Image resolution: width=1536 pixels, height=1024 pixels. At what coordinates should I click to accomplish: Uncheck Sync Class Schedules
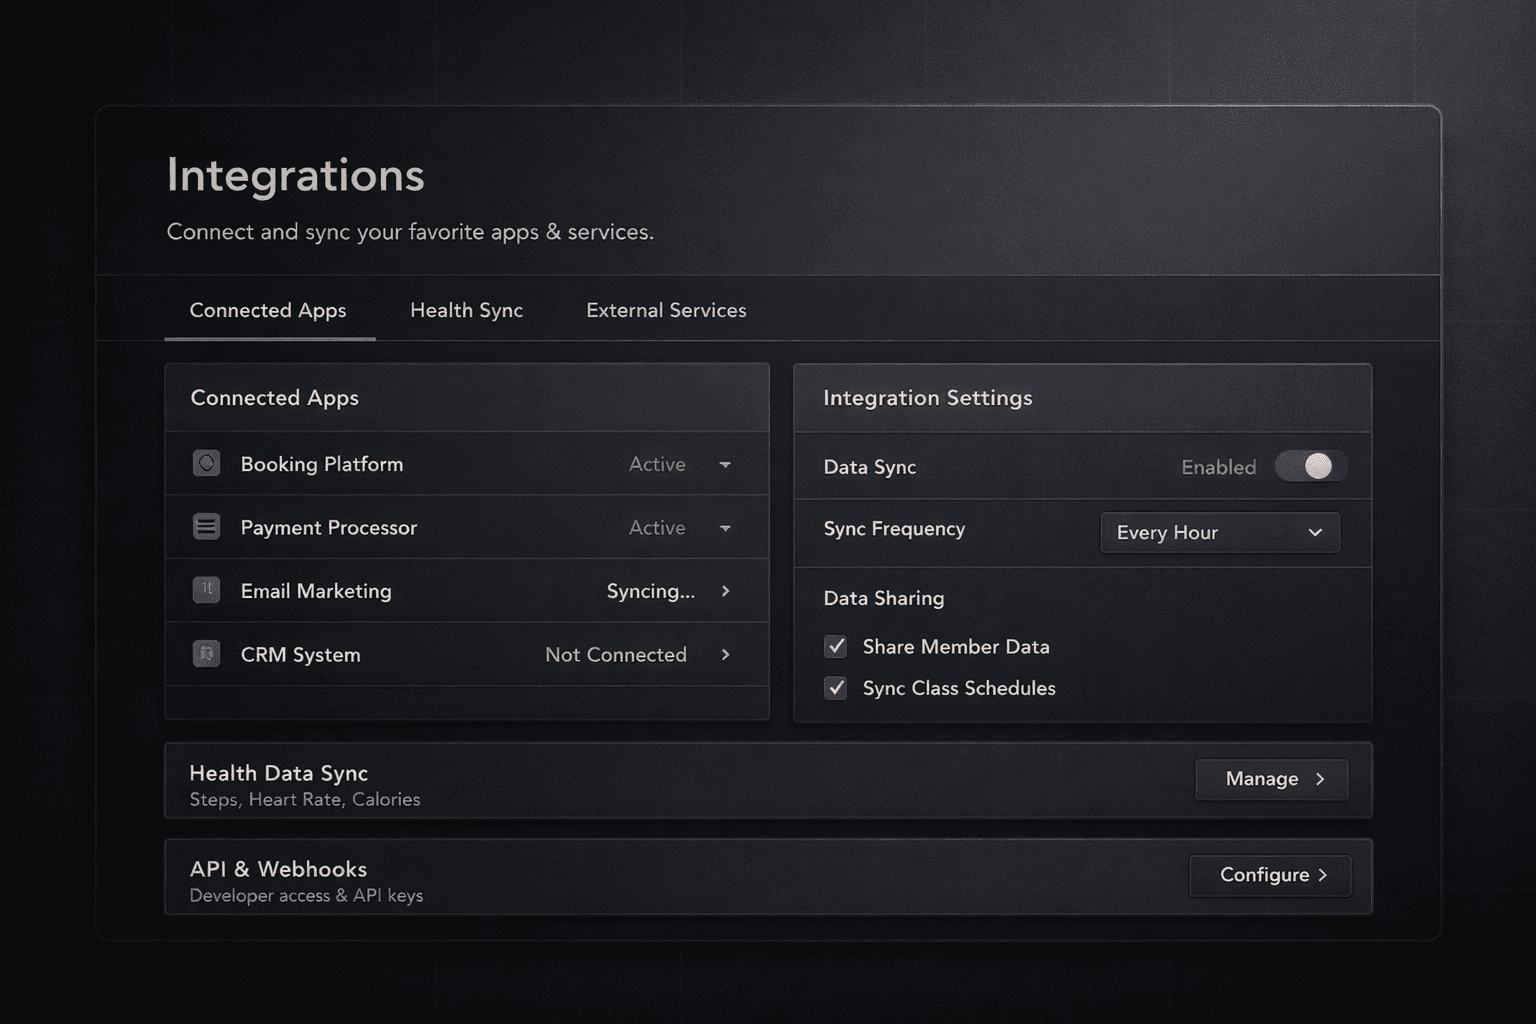[x=836, y=688]
